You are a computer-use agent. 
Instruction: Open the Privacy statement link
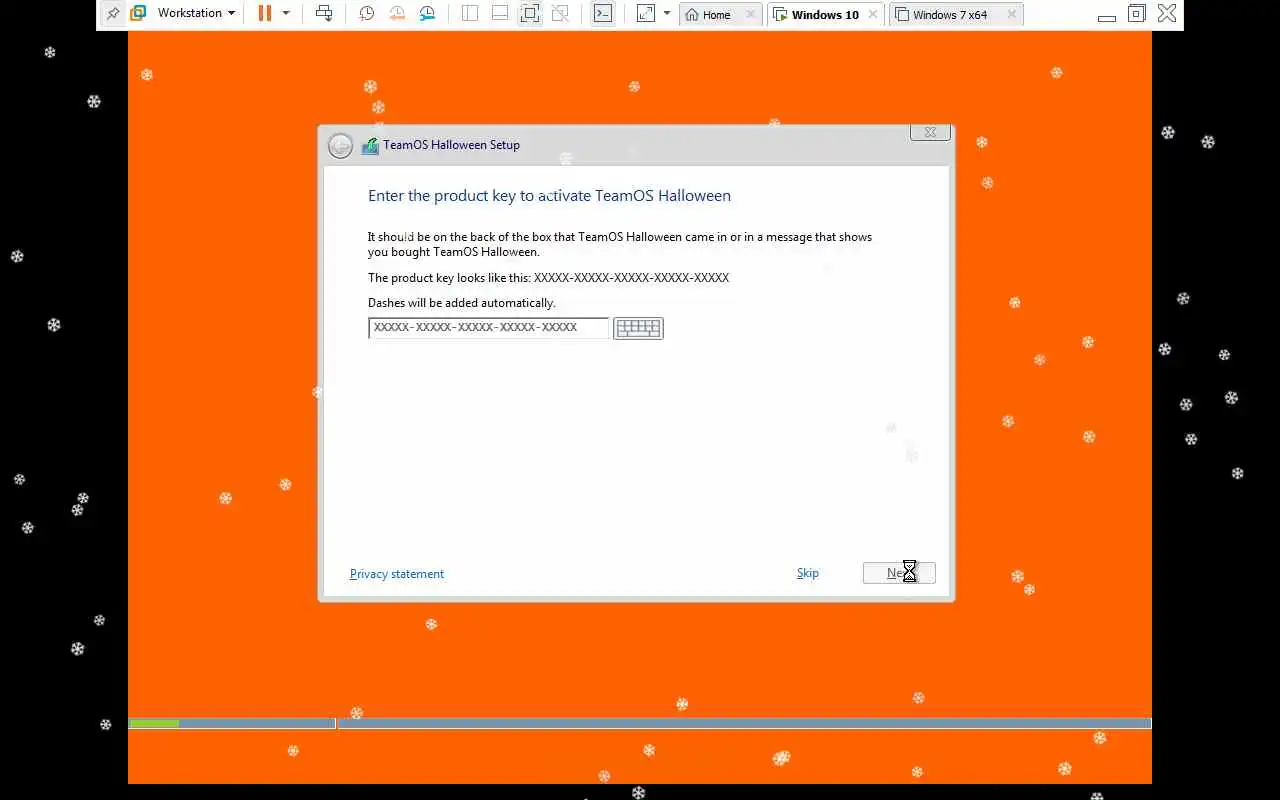[397, 574]
